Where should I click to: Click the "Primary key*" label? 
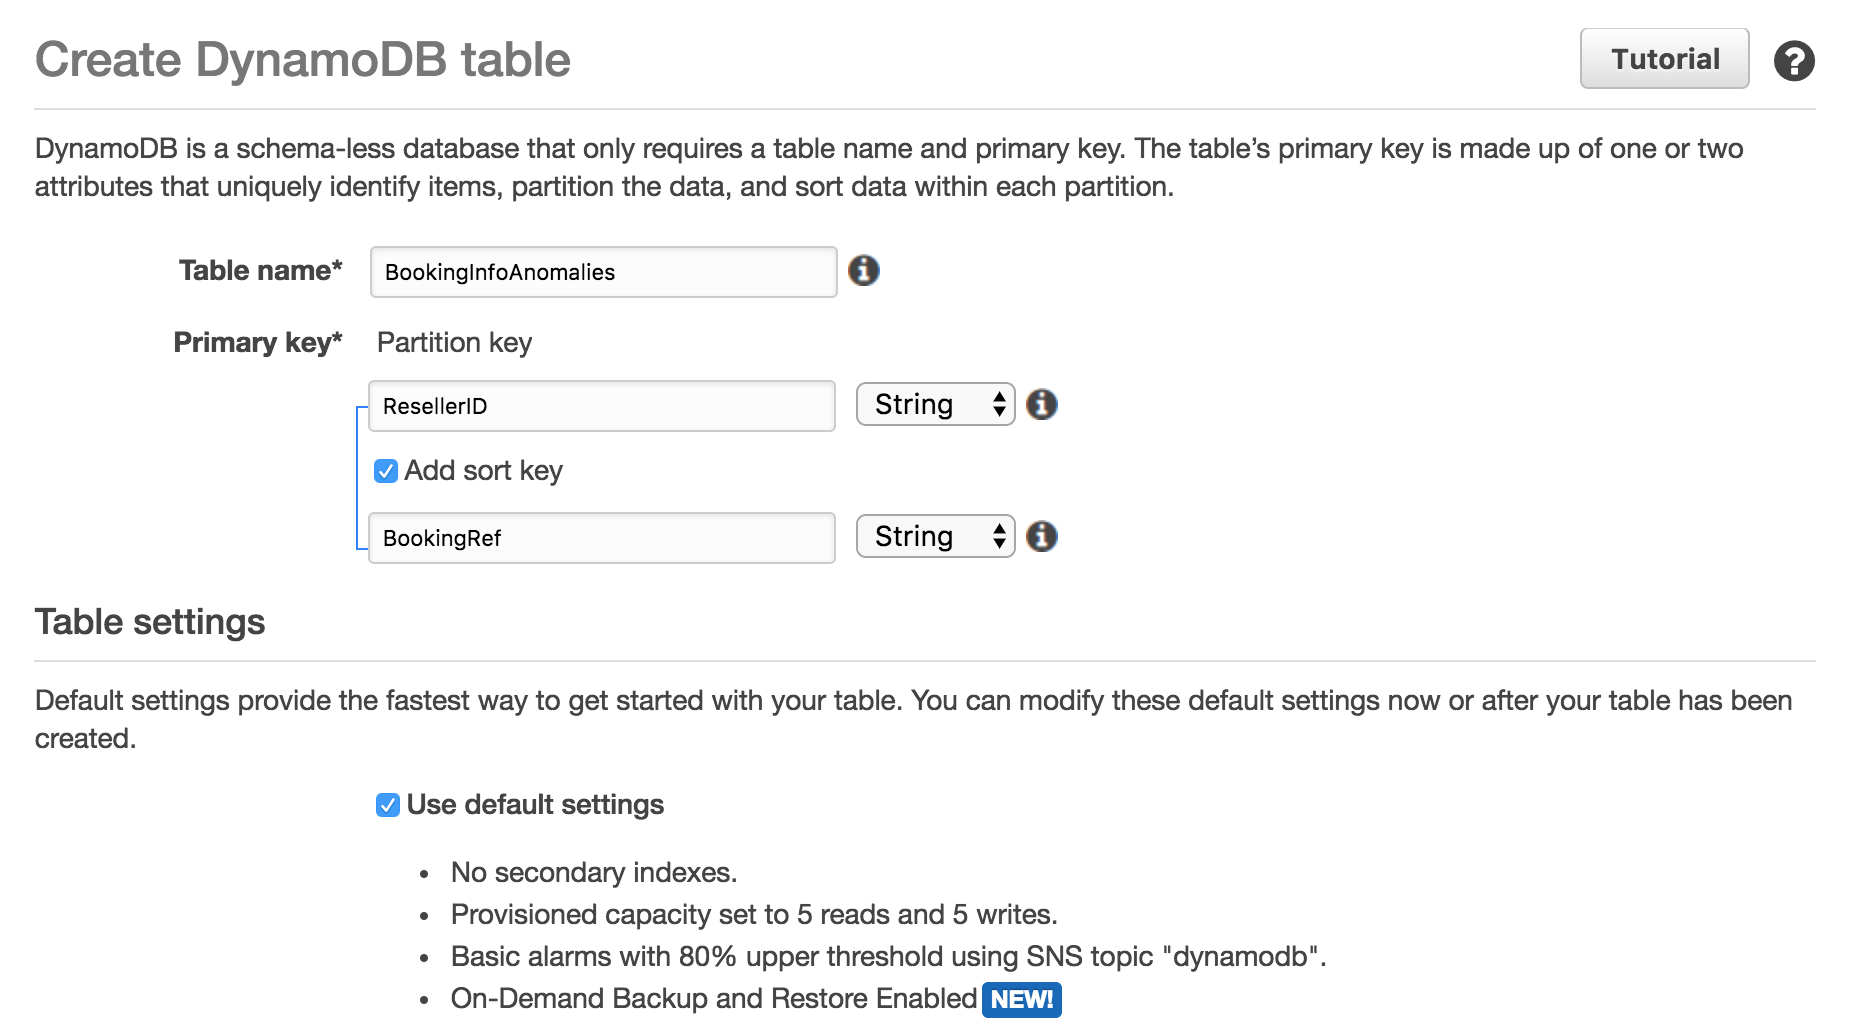pyautogui.click(x=257, y=343)
